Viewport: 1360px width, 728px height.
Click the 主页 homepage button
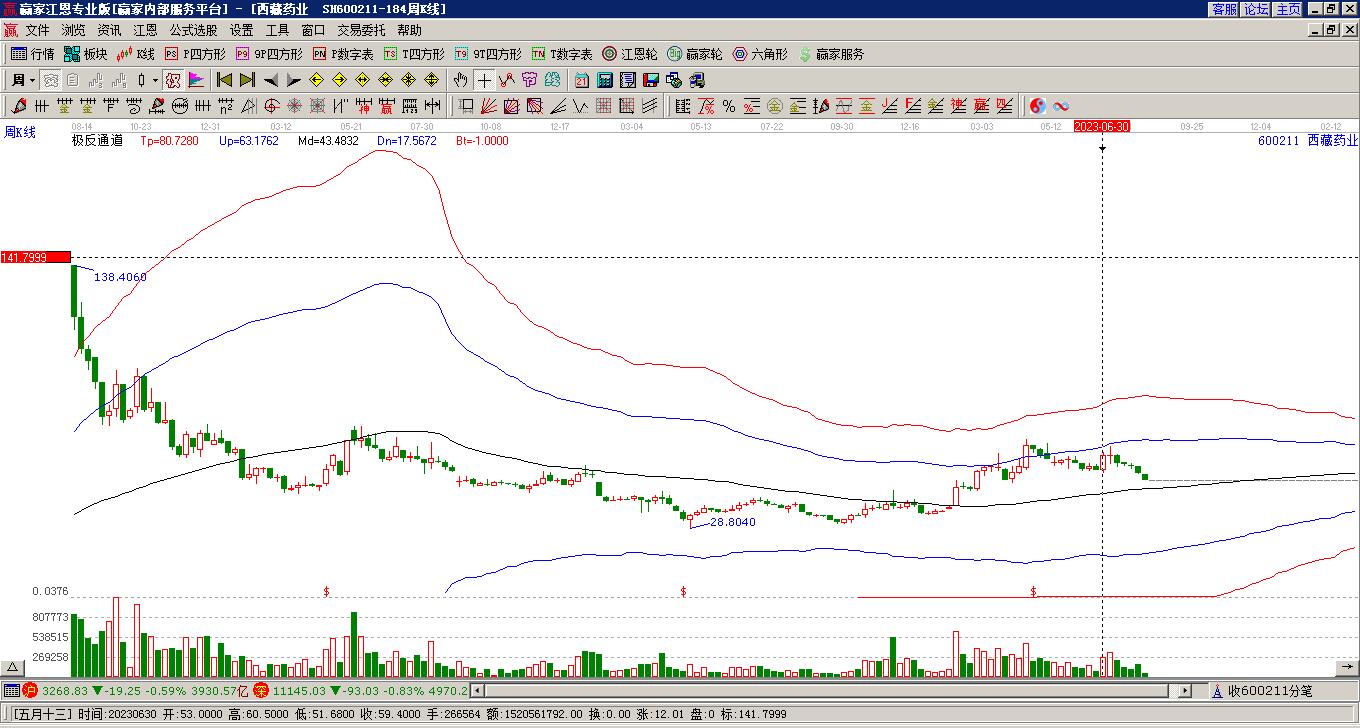tap(1288, 9)
